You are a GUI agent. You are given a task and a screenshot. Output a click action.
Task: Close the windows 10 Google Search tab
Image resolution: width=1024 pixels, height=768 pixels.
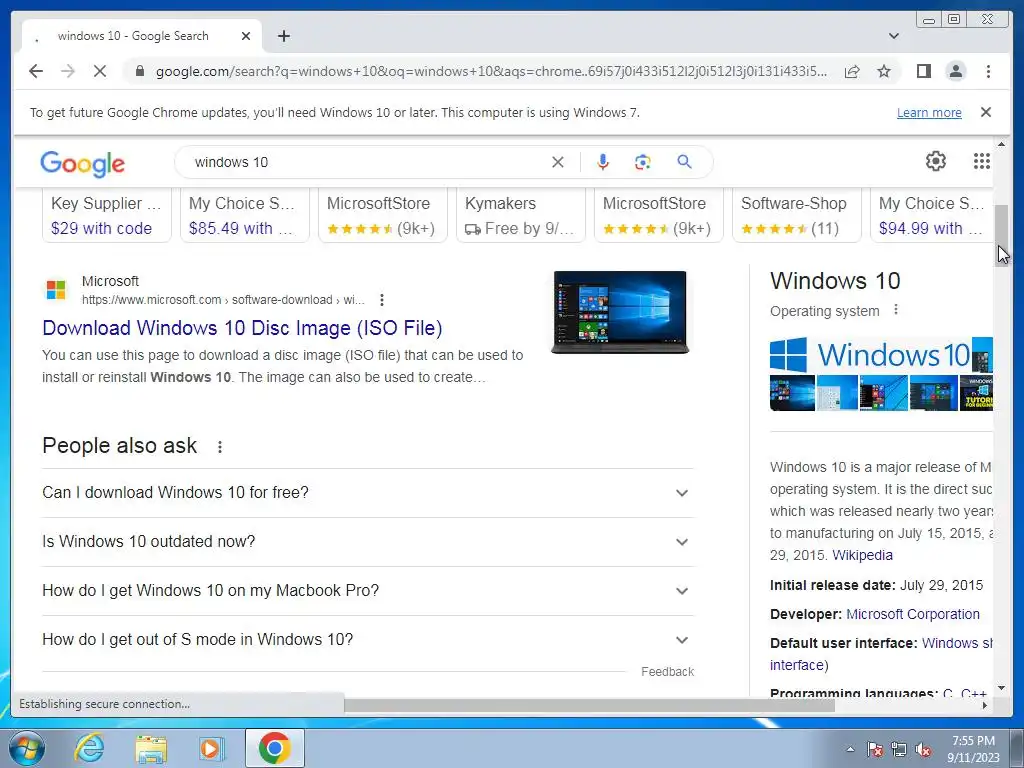pyautogui.click(x=246, y=36)
